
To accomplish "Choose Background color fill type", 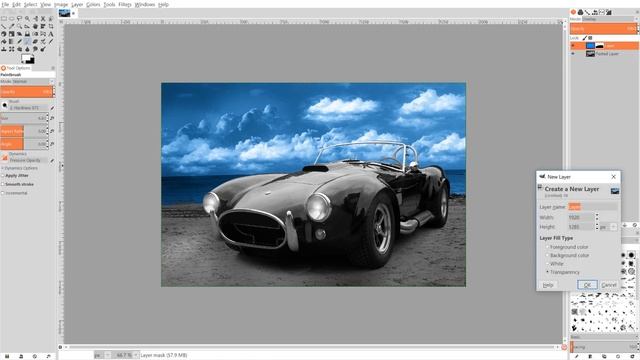I will (547, 255).
